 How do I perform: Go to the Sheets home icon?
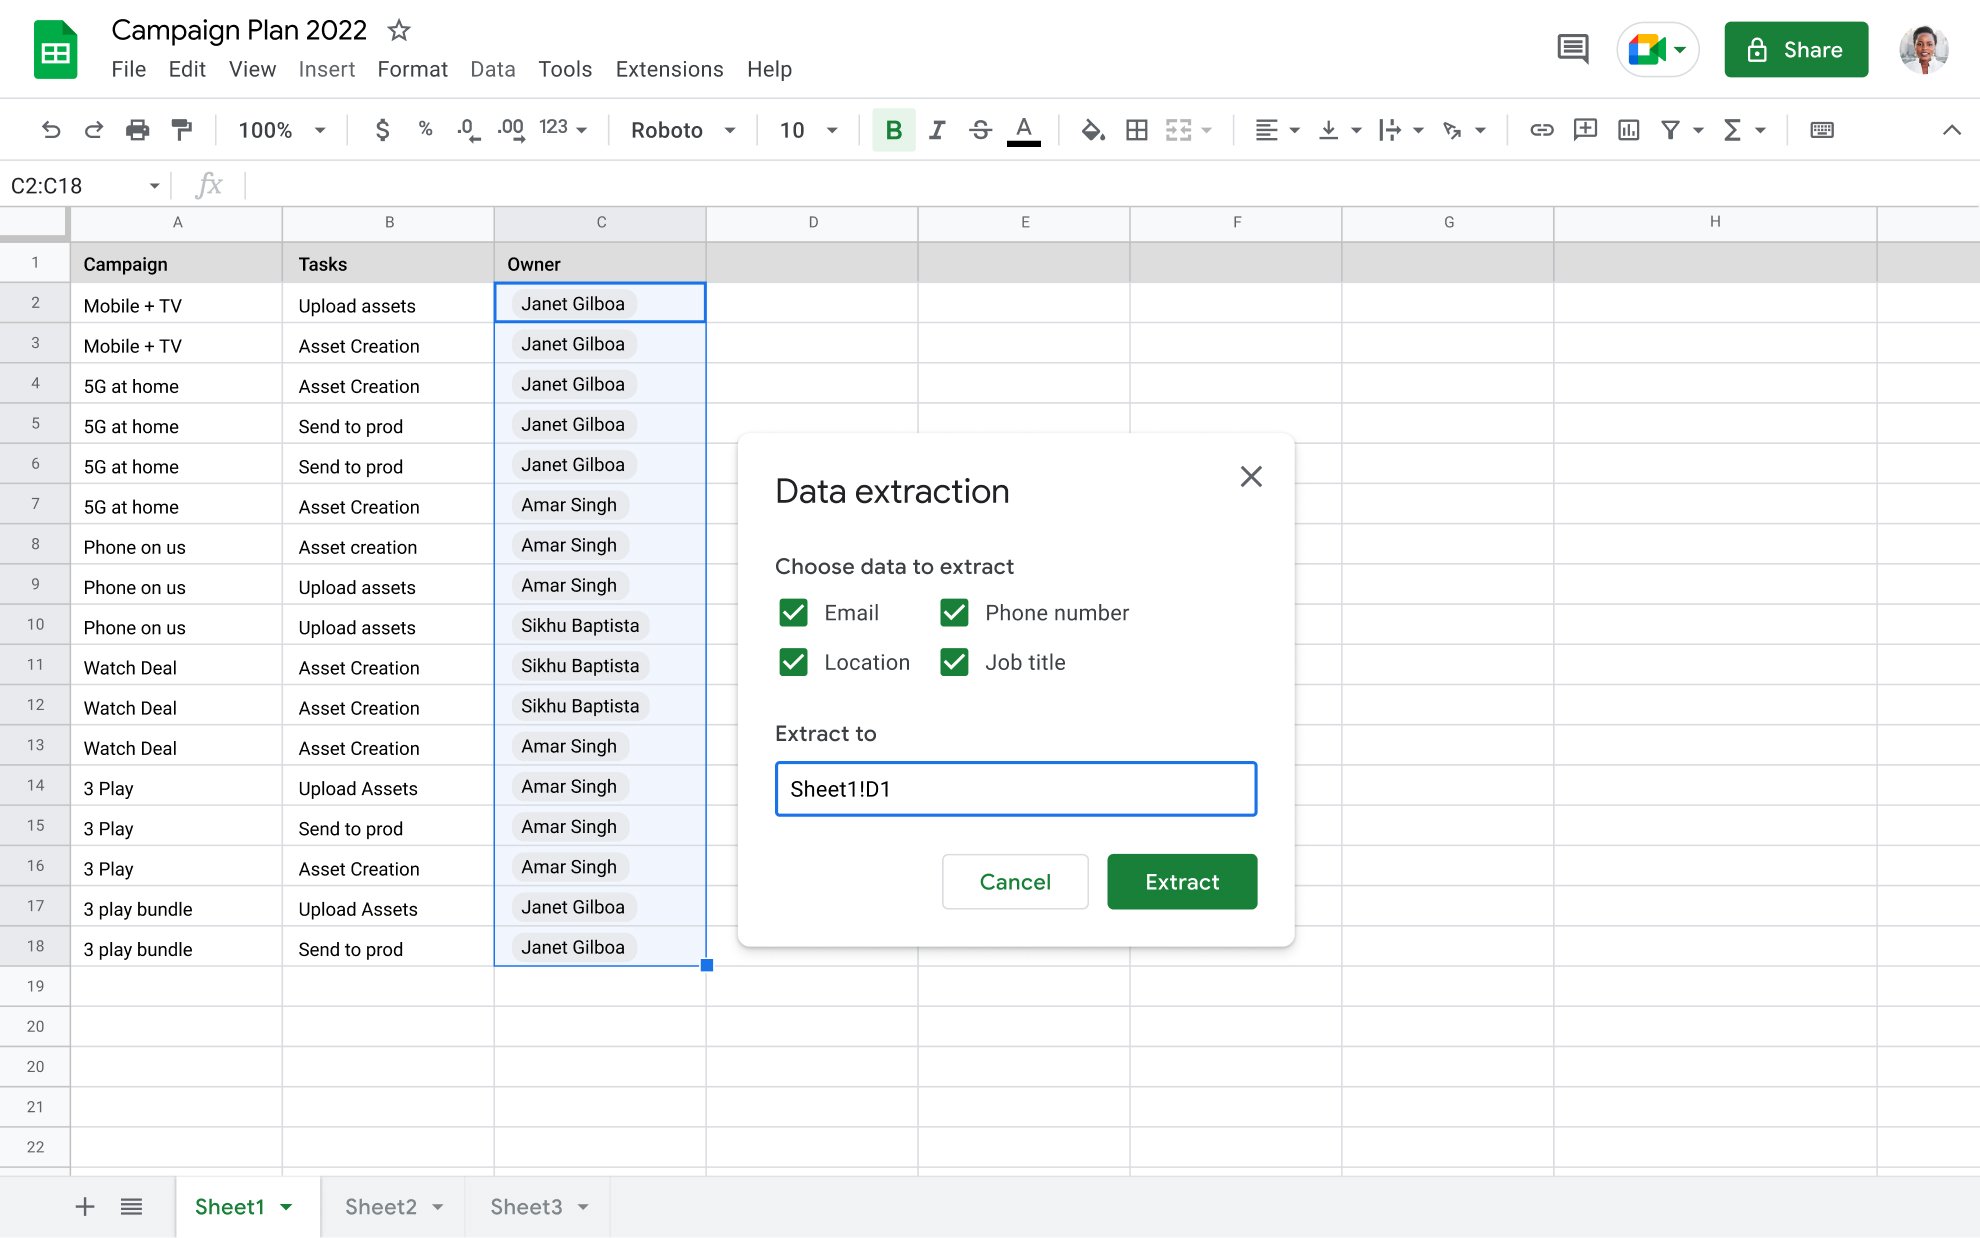[x=56, y=50]
